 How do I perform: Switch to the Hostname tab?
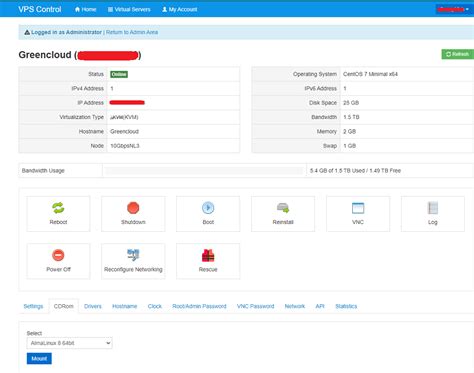(125, 306)
